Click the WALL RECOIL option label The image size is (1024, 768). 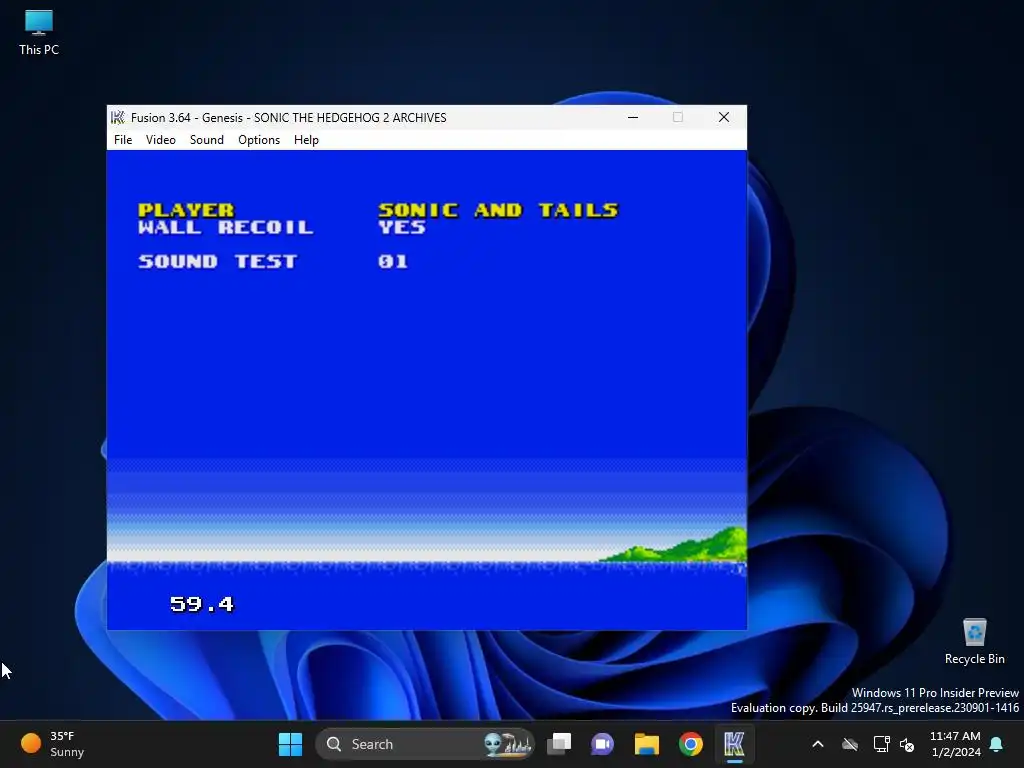[225, 227]
